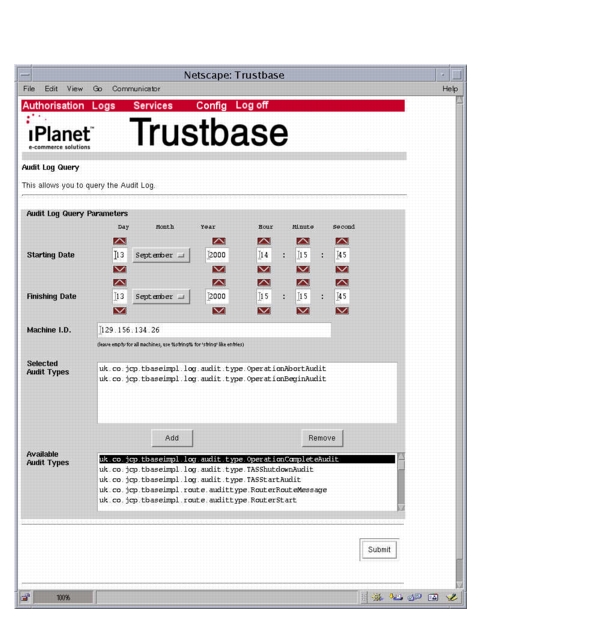Image resolution: width=610 pixels, height=635 pixels.
Task: Open Navigator from the component bar
Action: coord(378,597)
